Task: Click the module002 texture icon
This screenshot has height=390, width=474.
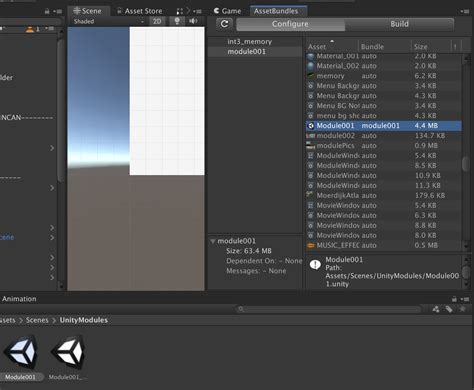Action: (311, 136)
